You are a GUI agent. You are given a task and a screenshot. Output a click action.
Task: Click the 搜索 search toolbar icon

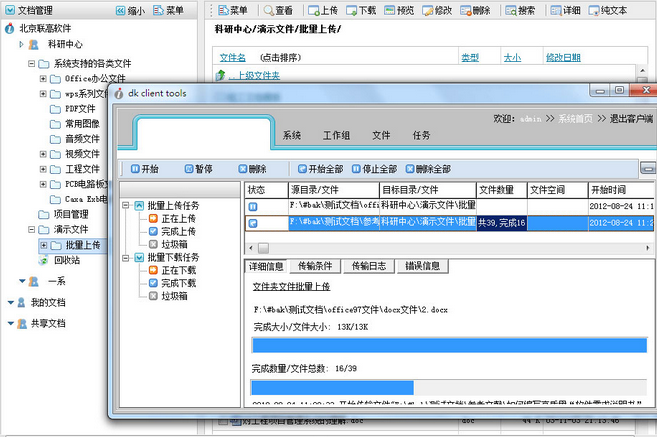(520, 10)
